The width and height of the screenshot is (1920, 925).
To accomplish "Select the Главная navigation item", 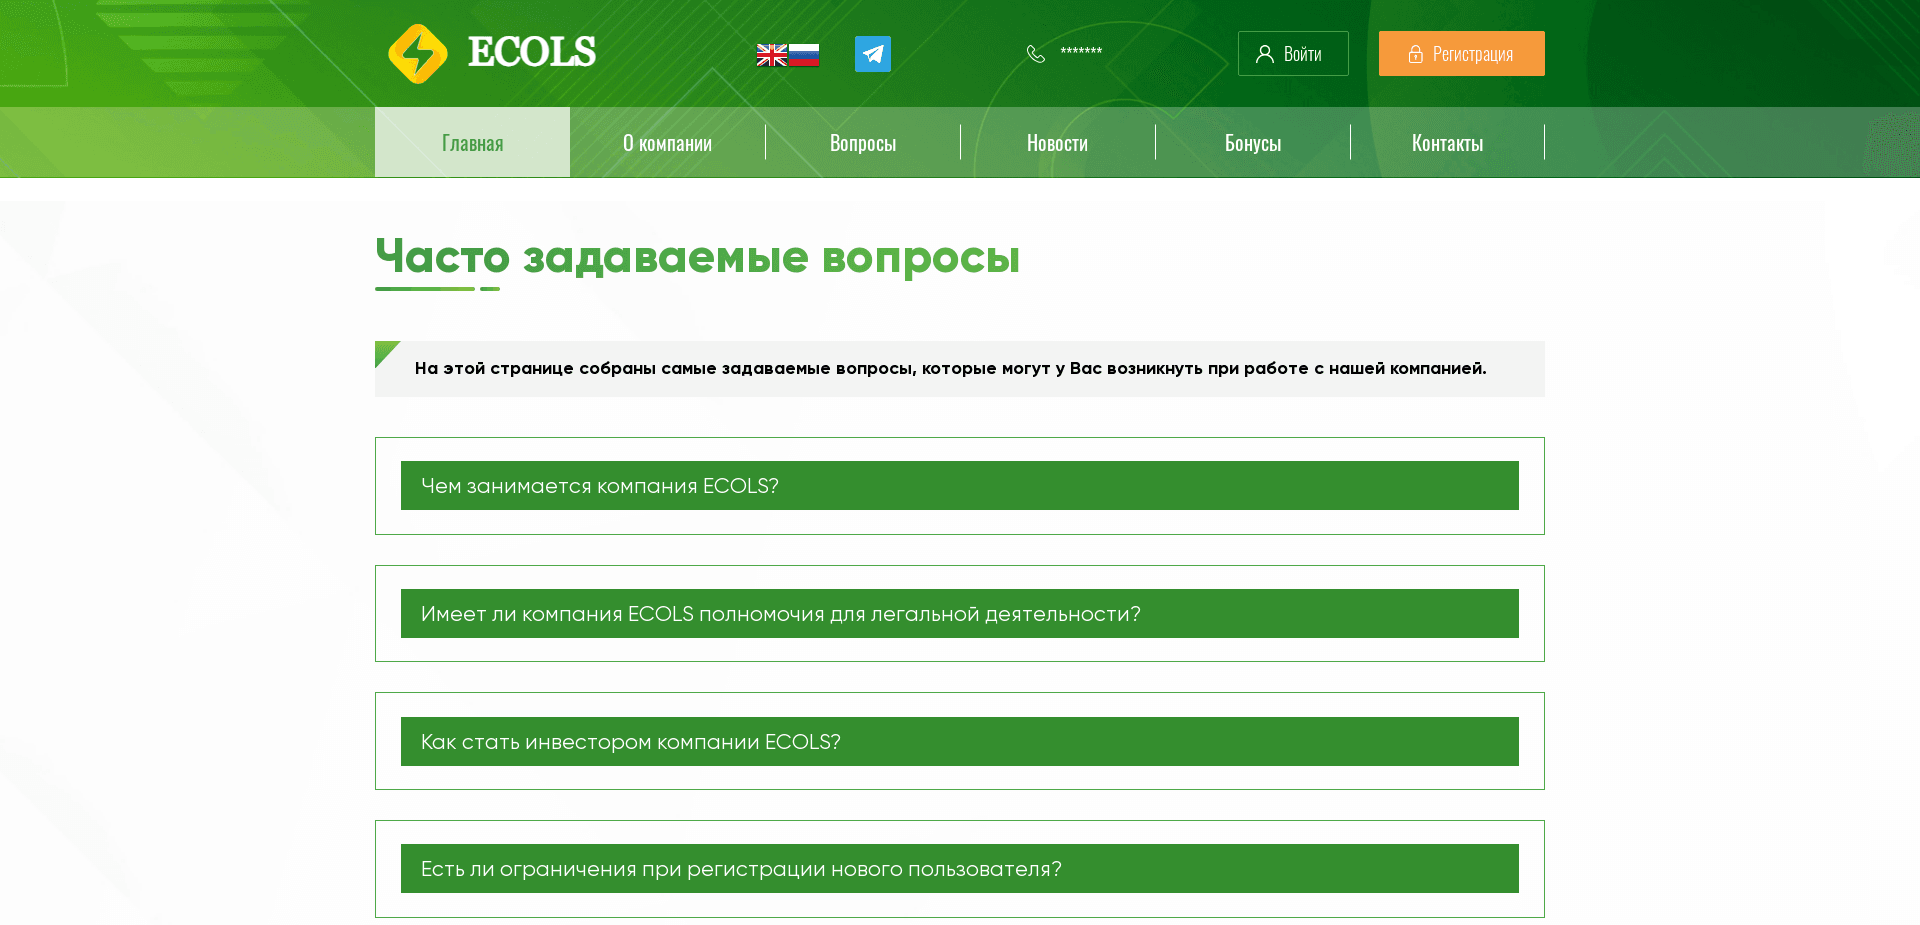I will tap(472, 142).
